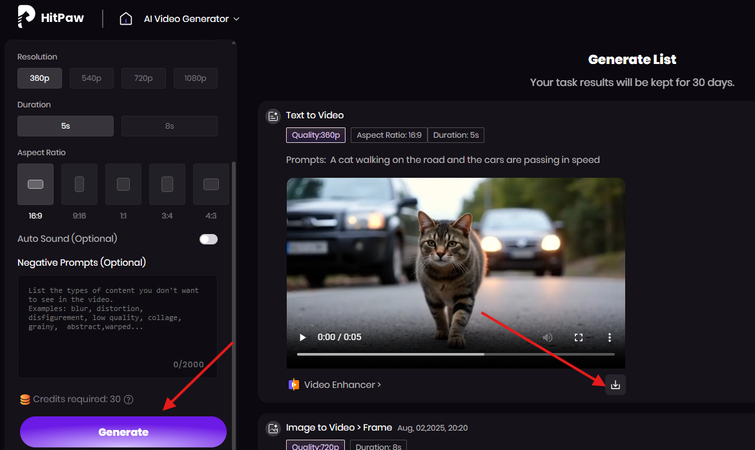The height and width of the screenshot is (450, 755).
Task: Start generation with the Generate button
Action: (123, 432)
